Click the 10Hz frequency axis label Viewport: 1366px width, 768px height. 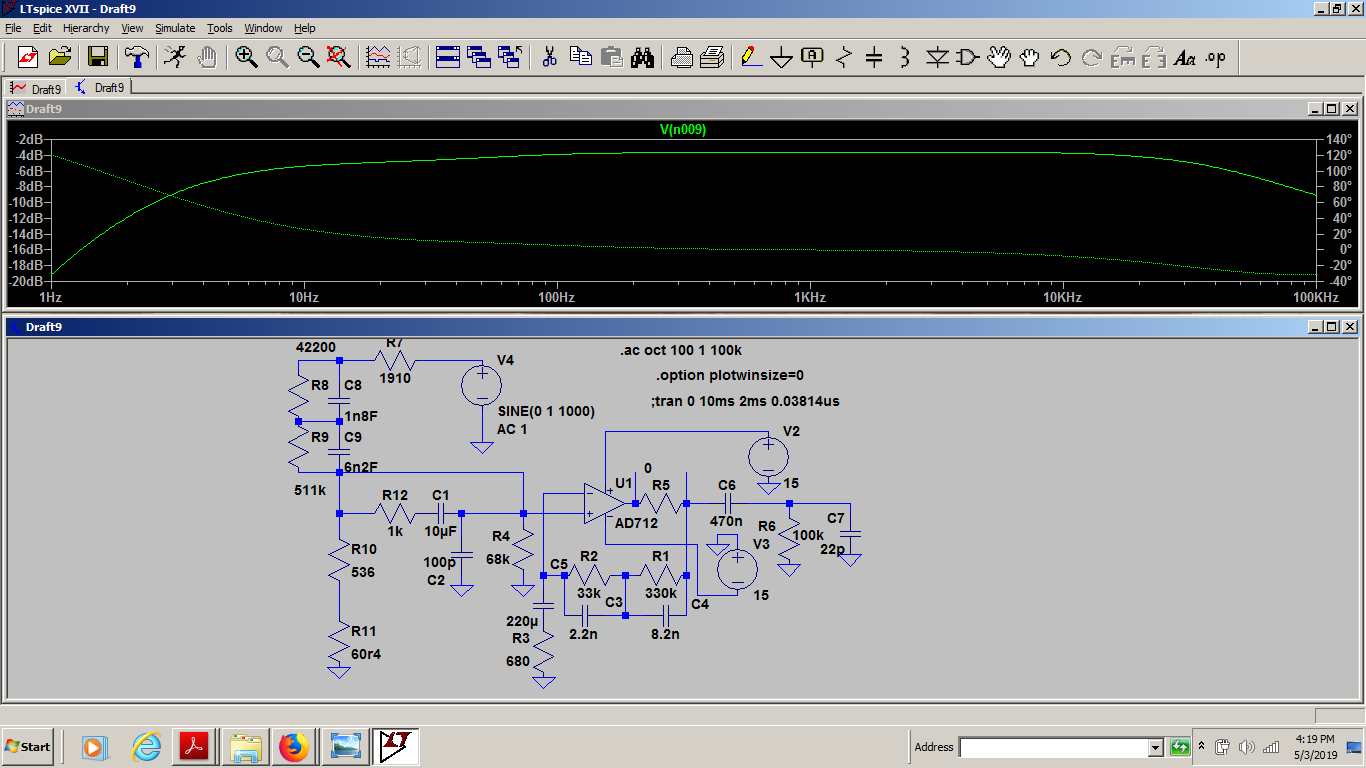tap(304, 298)
